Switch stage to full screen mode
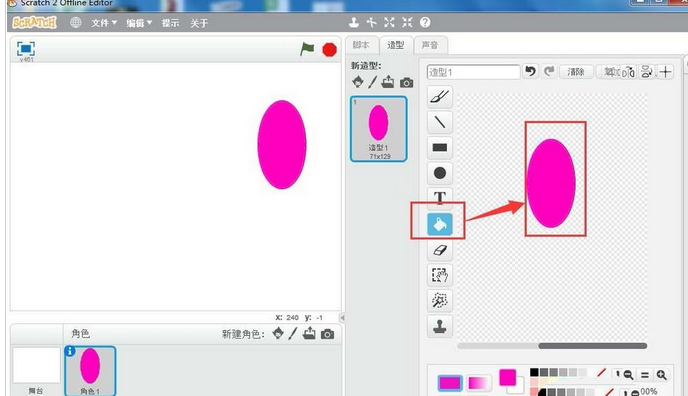The width and height of the screenshot is (688, 396). [26, 48]
